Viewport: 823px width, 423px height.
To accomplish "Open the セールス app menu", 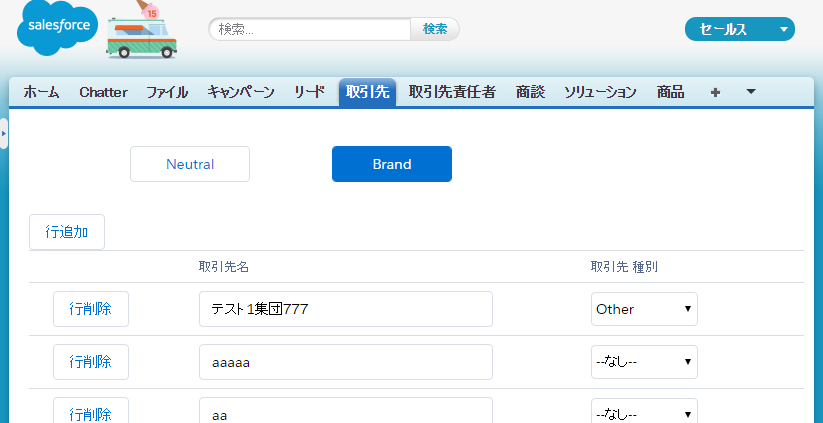I will pyautogui.click(x=740, y=29).
